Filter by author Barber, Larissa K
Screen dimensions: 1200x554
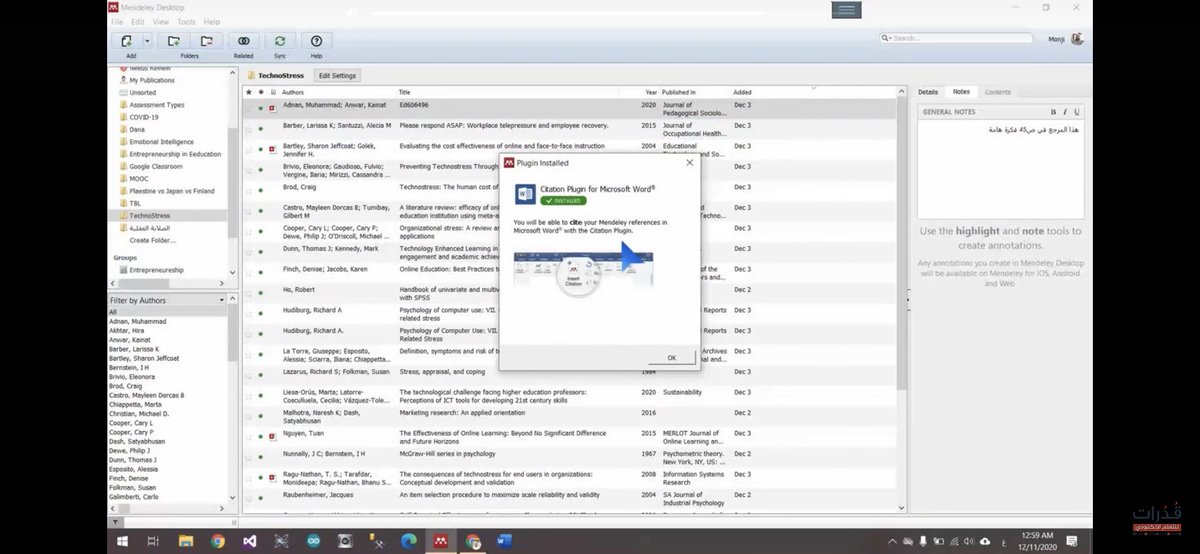pyautogui.click(x=134, y=349)
